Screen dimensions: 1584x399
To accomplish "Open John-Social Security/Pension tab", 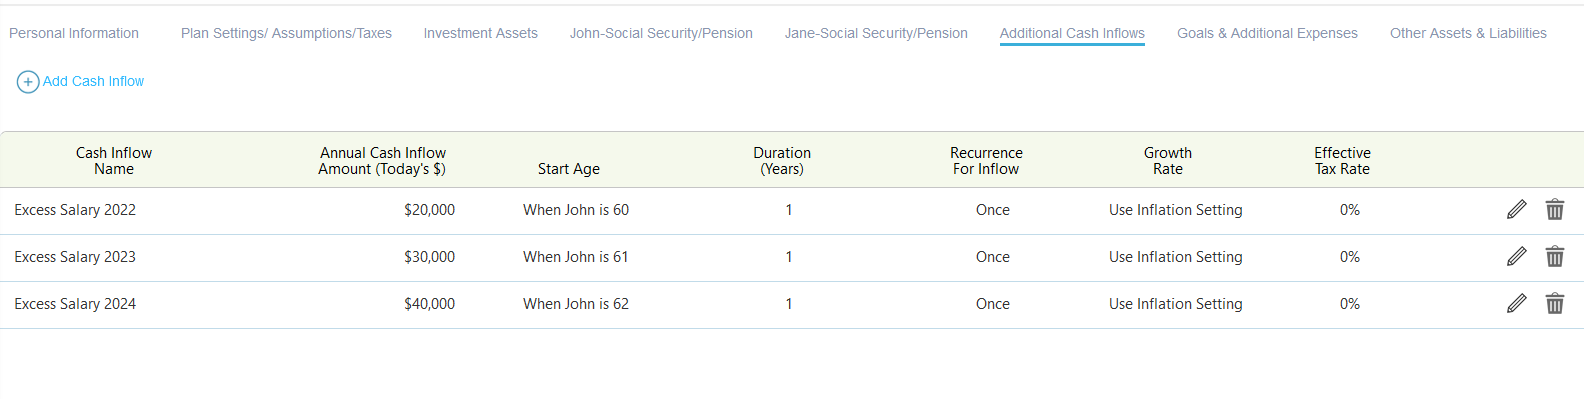I will [661, 33].
